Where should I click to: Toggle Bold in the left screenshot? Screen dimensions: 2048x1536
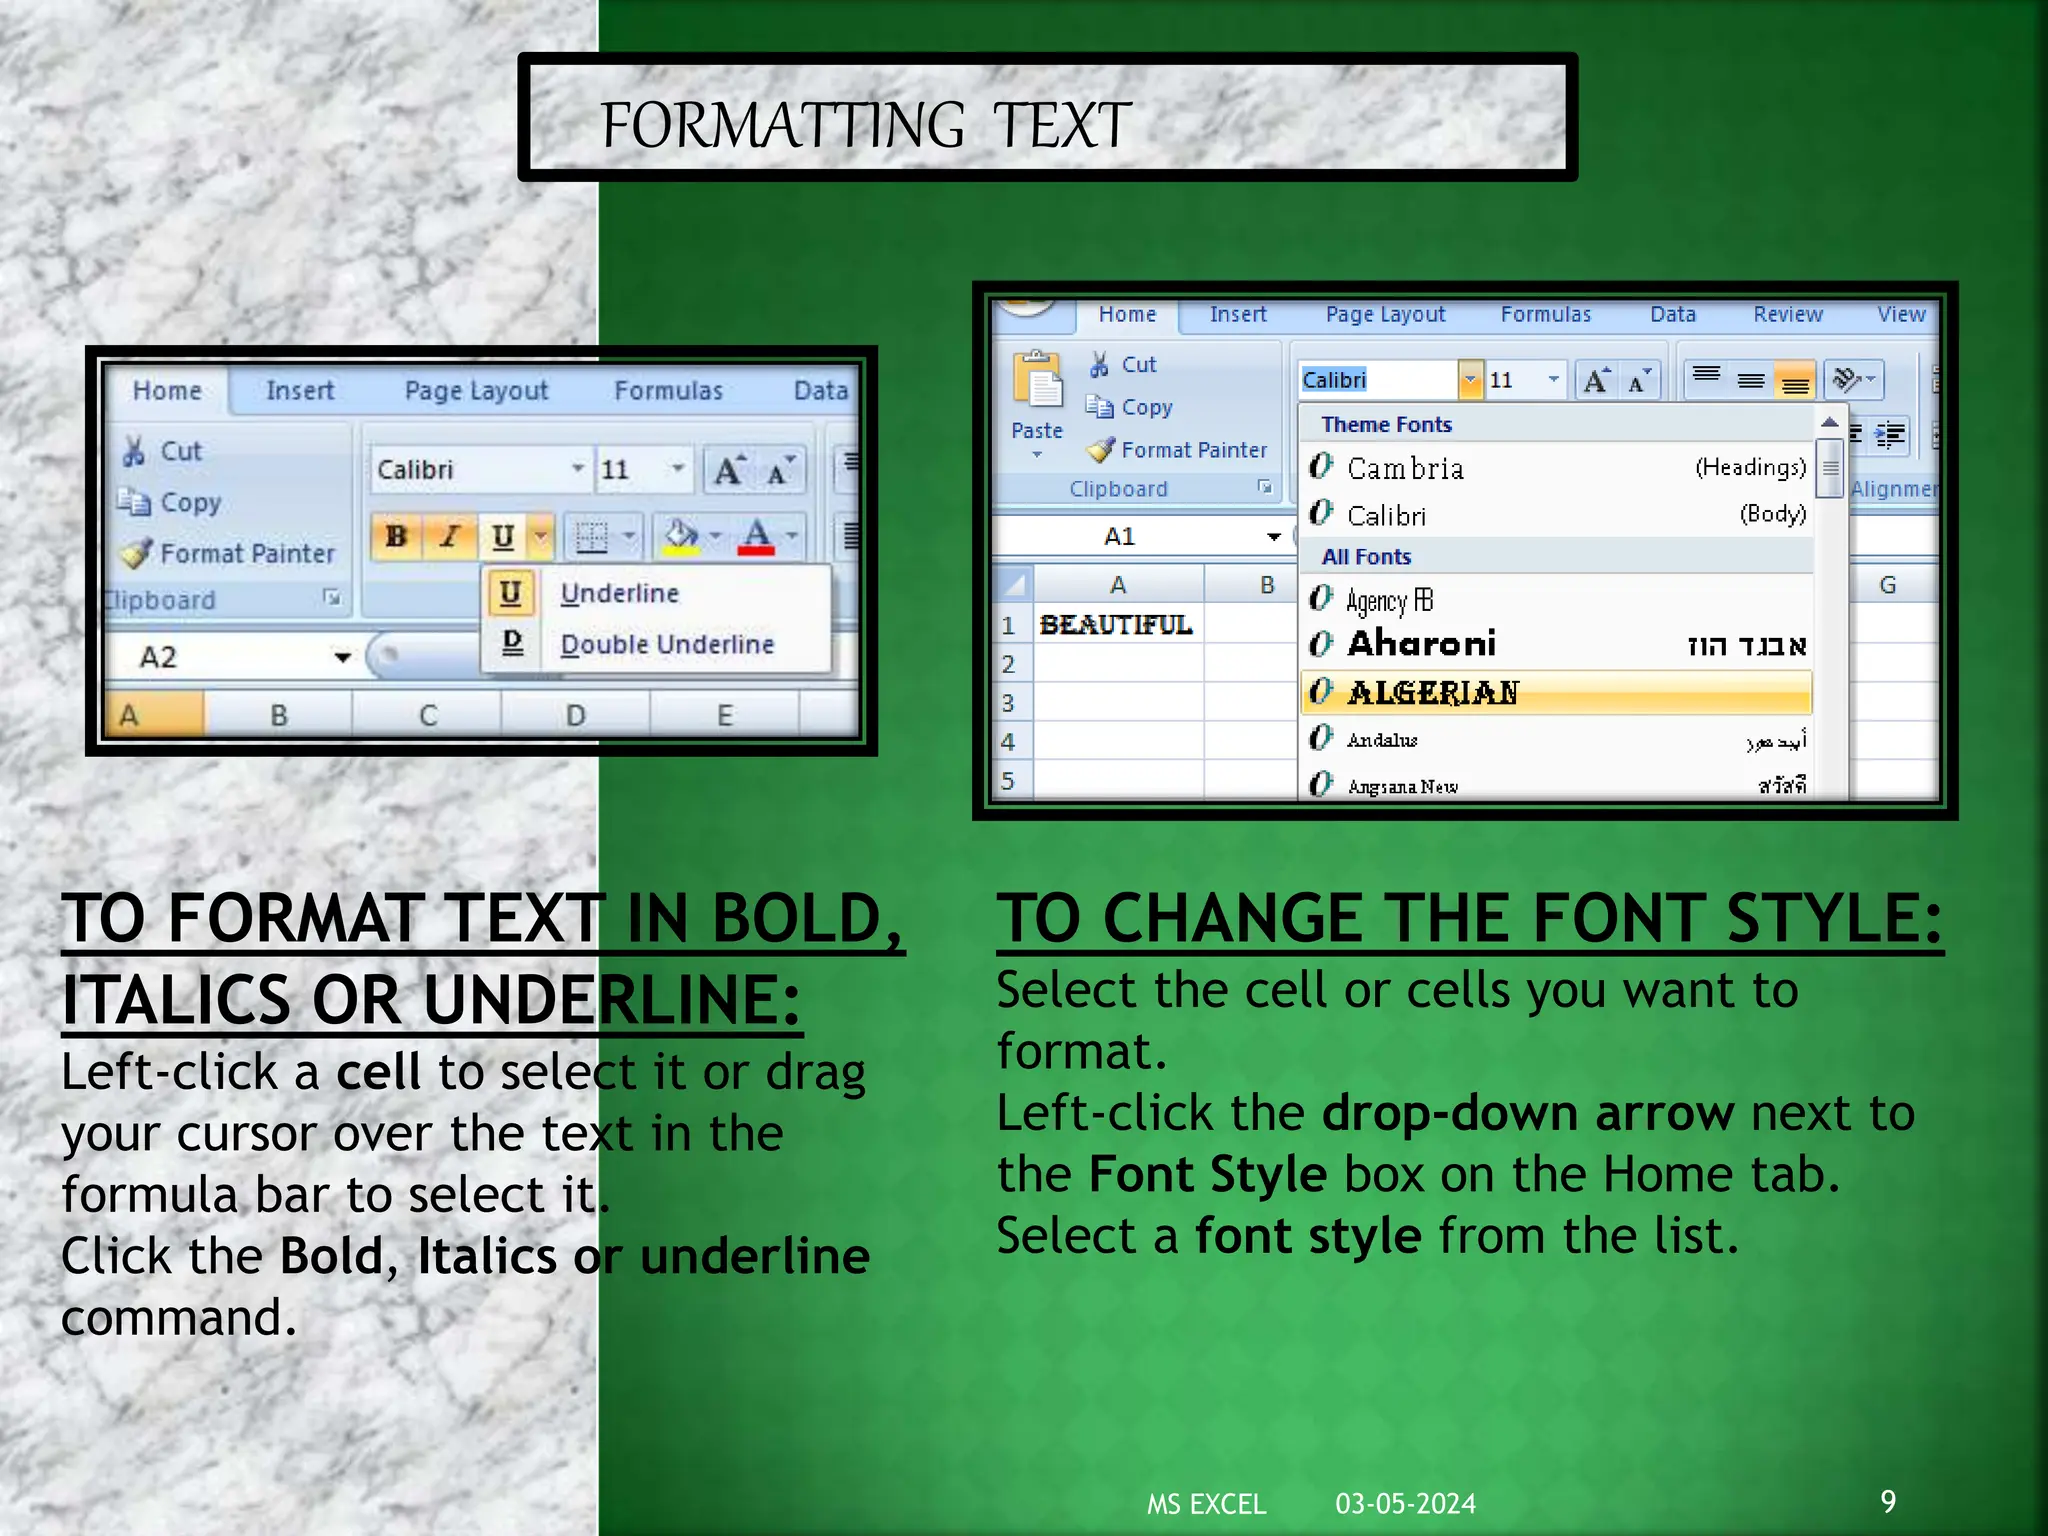397,537
